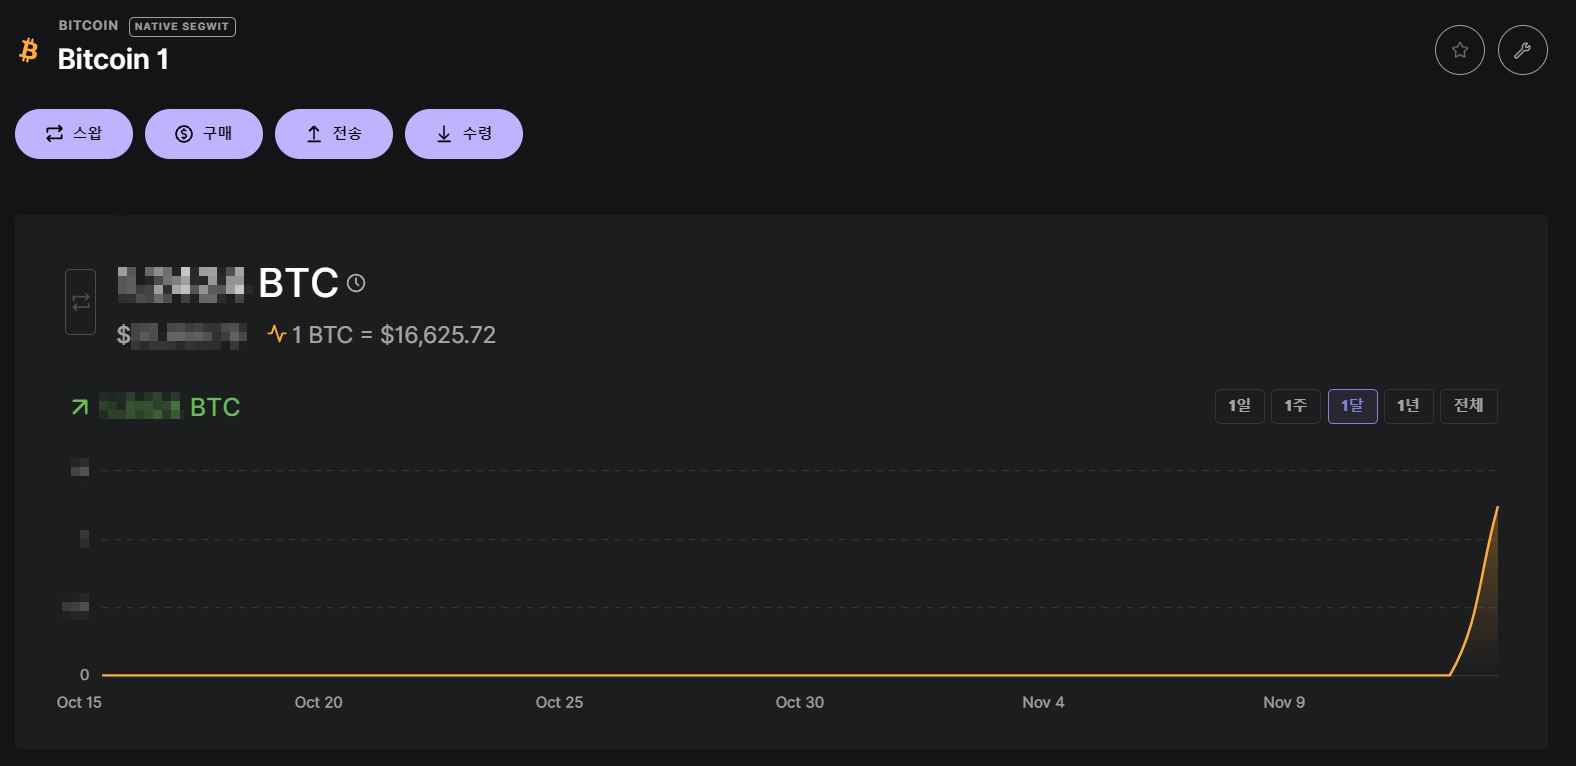The height and width of the screenshot is (766, 1576).
Task: Click the 전송 send button
Action: pyautogui.click(x=334, y=134)
